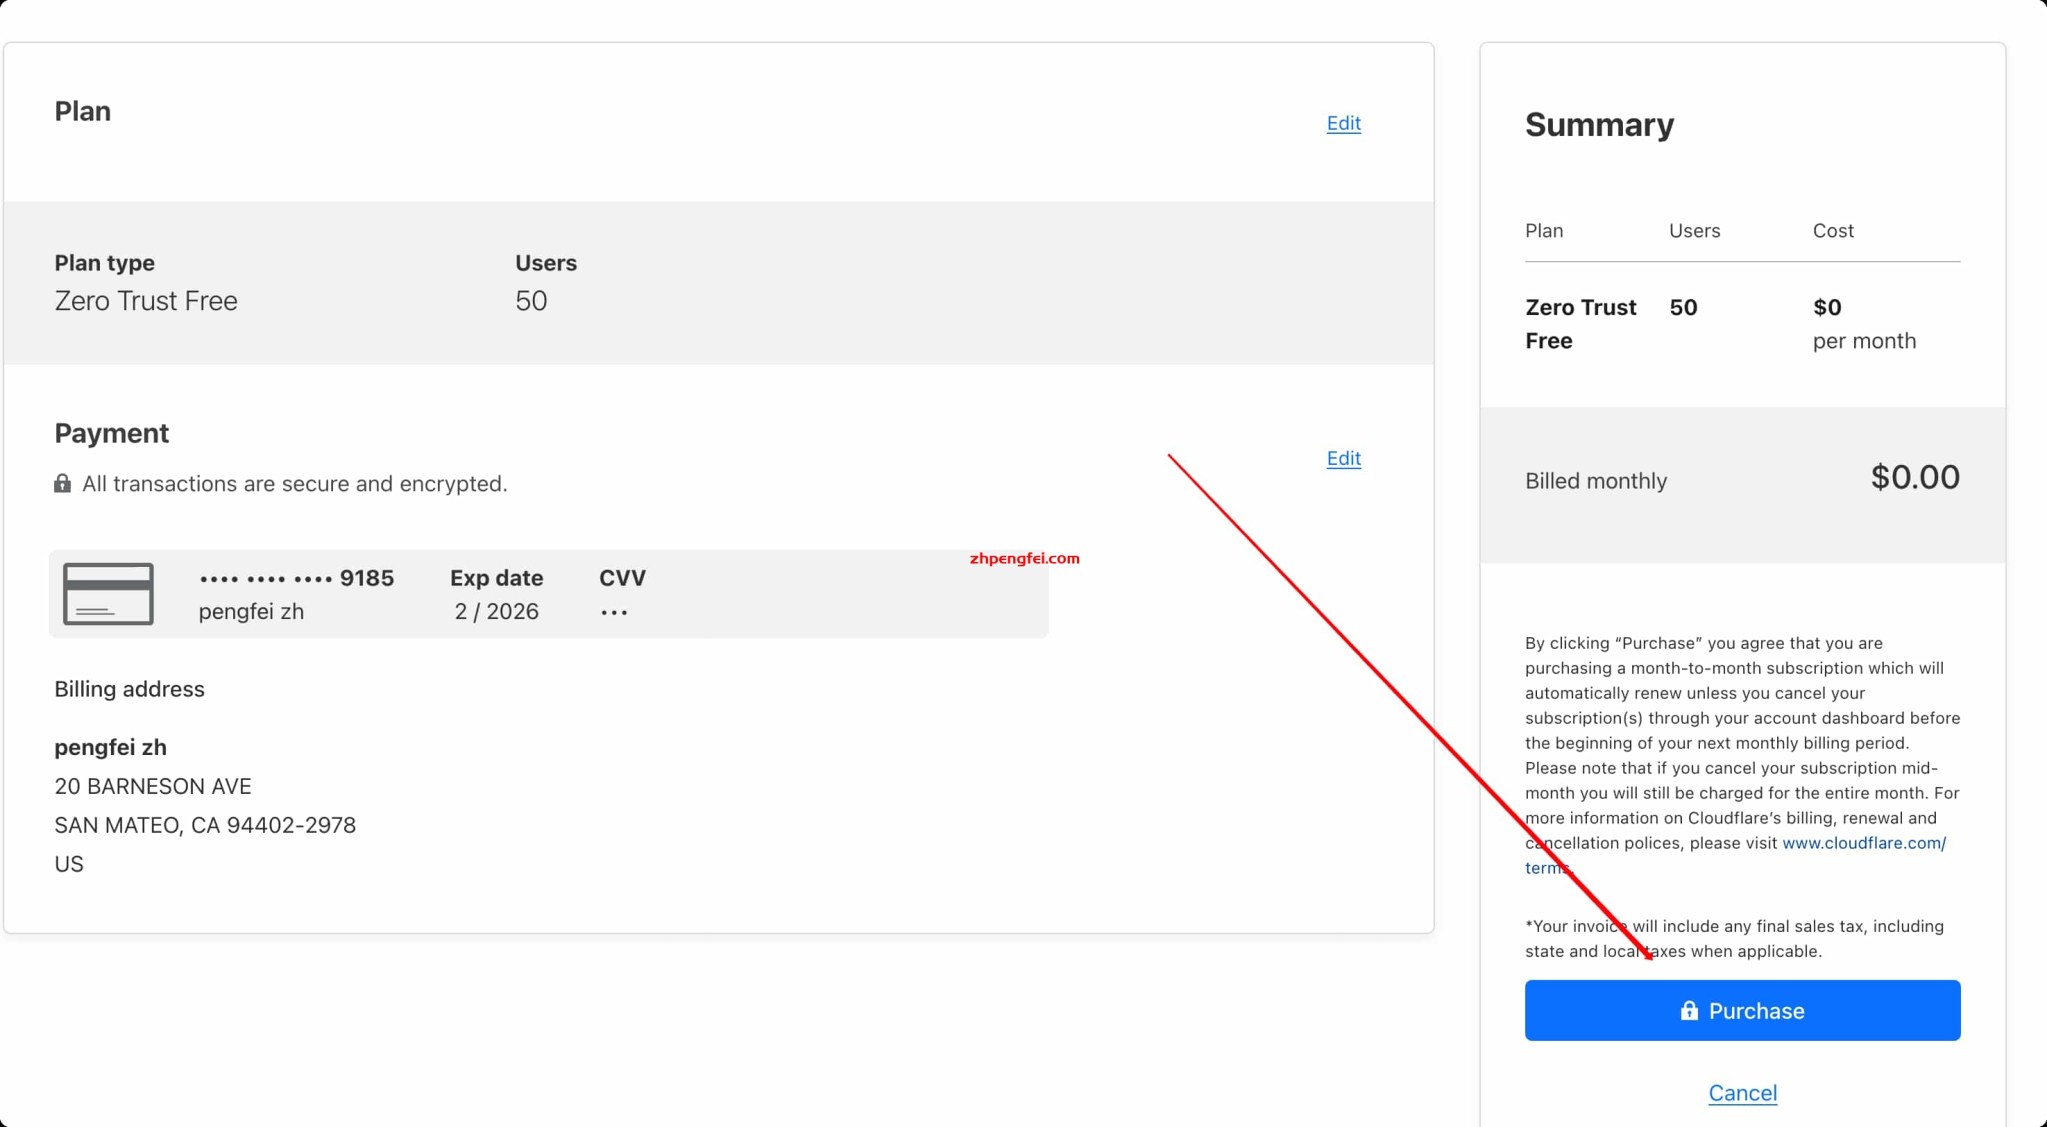Click the Cost column header in Summary

[x=1832, y=231]
